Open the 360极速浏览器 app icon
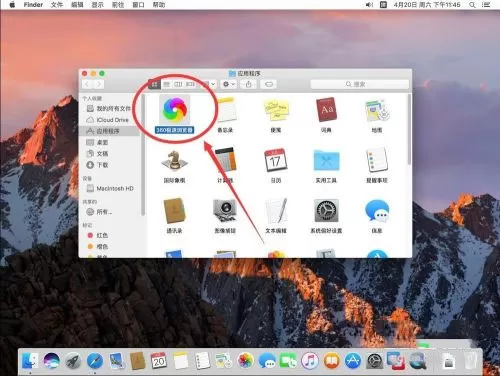Viewport: 500px width, 376px height. pos(175,109)
